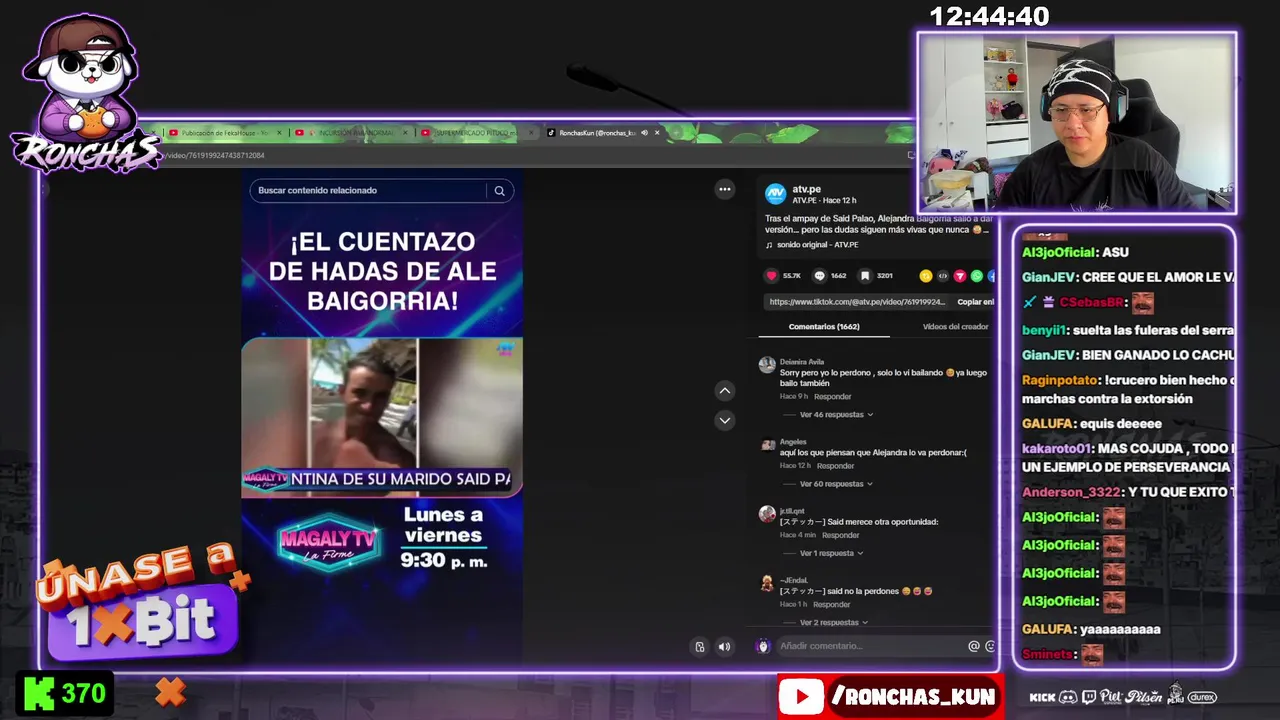This screenshot has width=1280, height=720.
Task: Expand Ver 60 respuestas
Action: pos(836,484)
